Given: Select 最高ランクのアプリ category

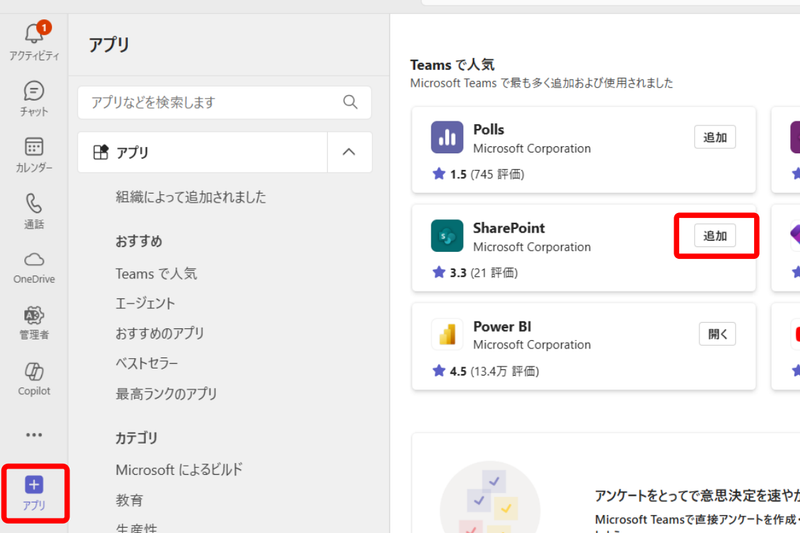Looking at the screenshot, I should coord(166,393).
